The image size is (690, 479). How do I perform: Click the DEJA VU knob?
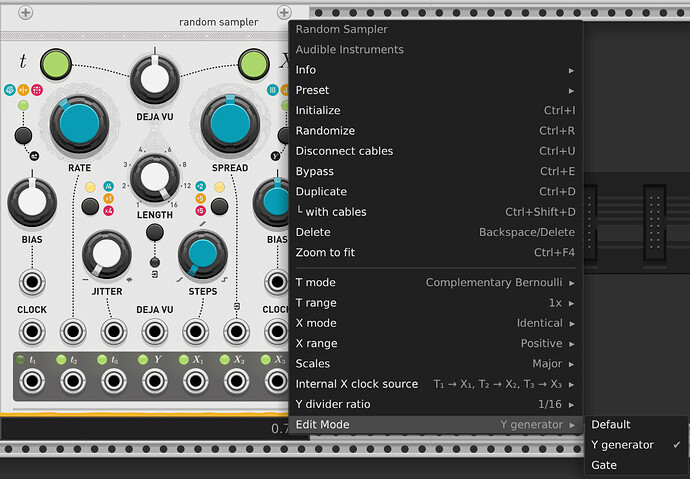click(x=154, y=78)
